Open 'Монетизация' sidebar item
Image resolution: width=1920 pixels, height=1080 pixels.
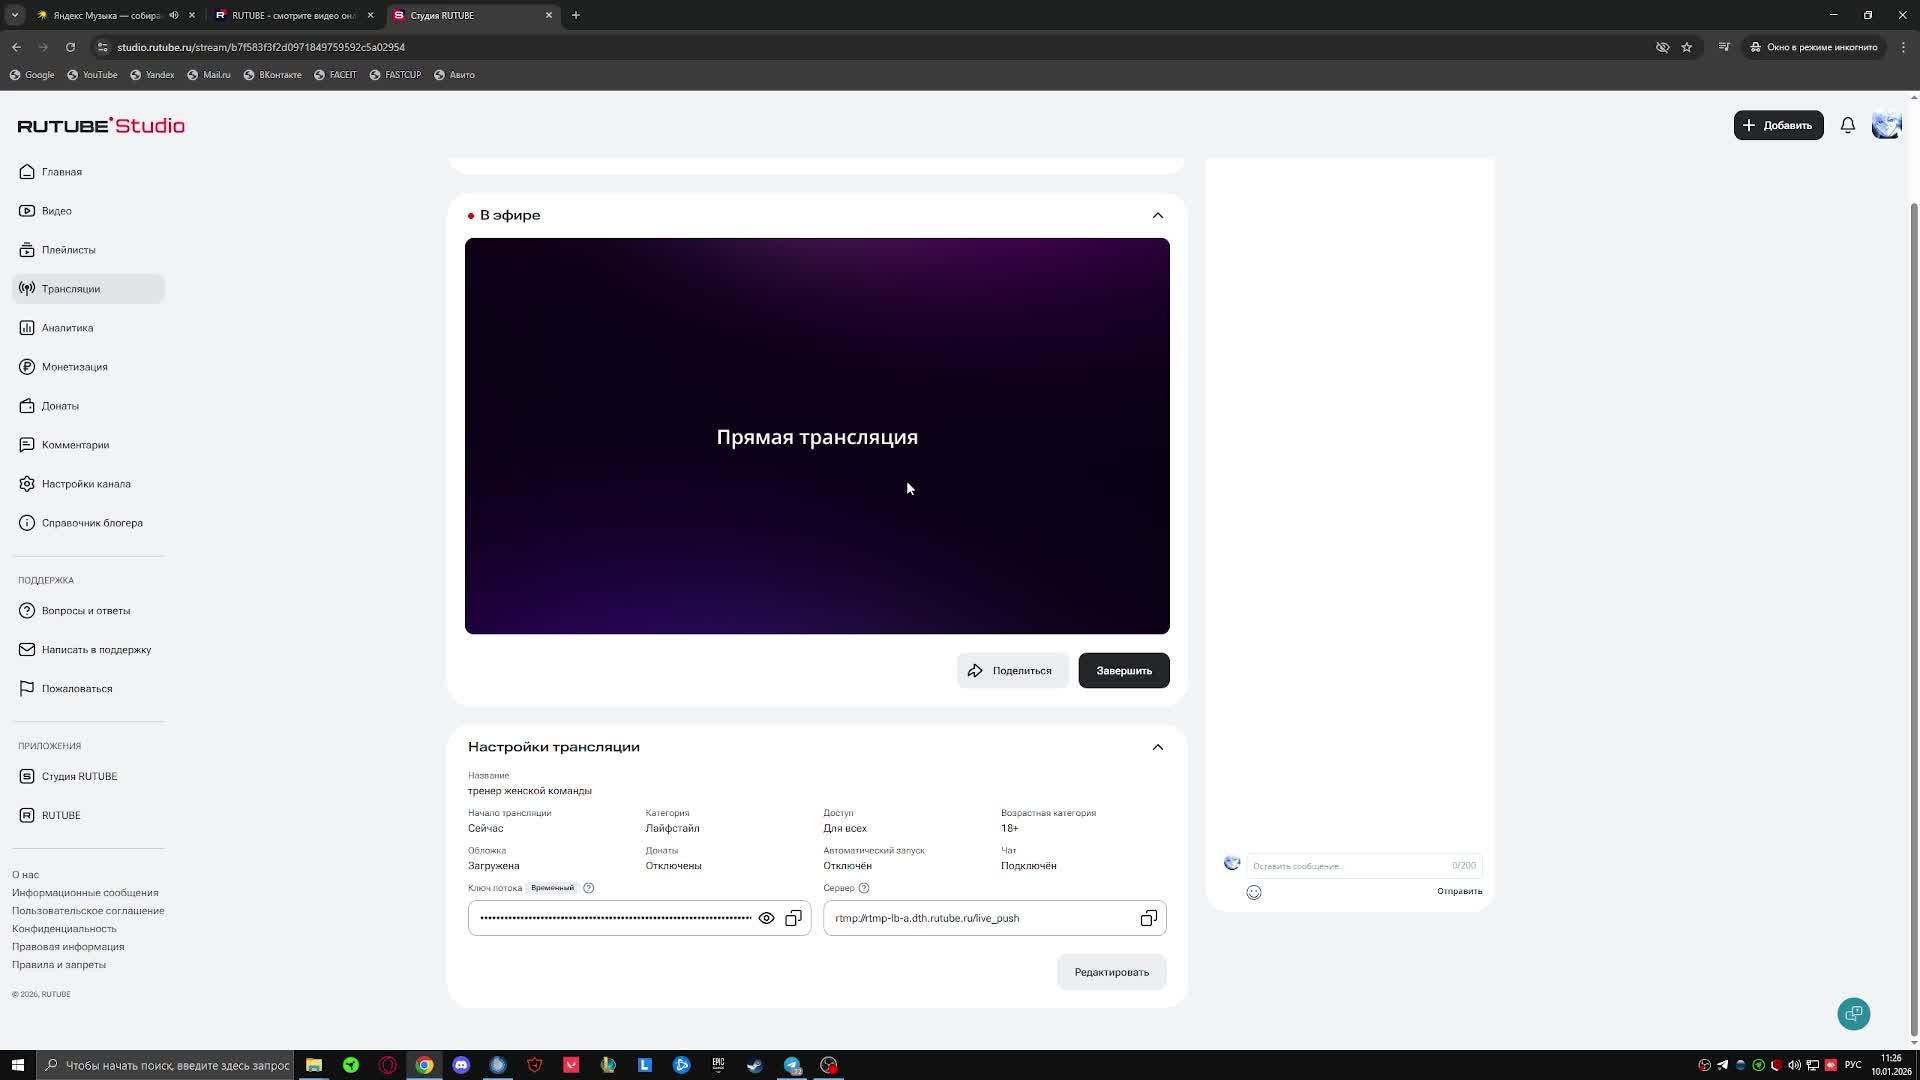[74, 367]
